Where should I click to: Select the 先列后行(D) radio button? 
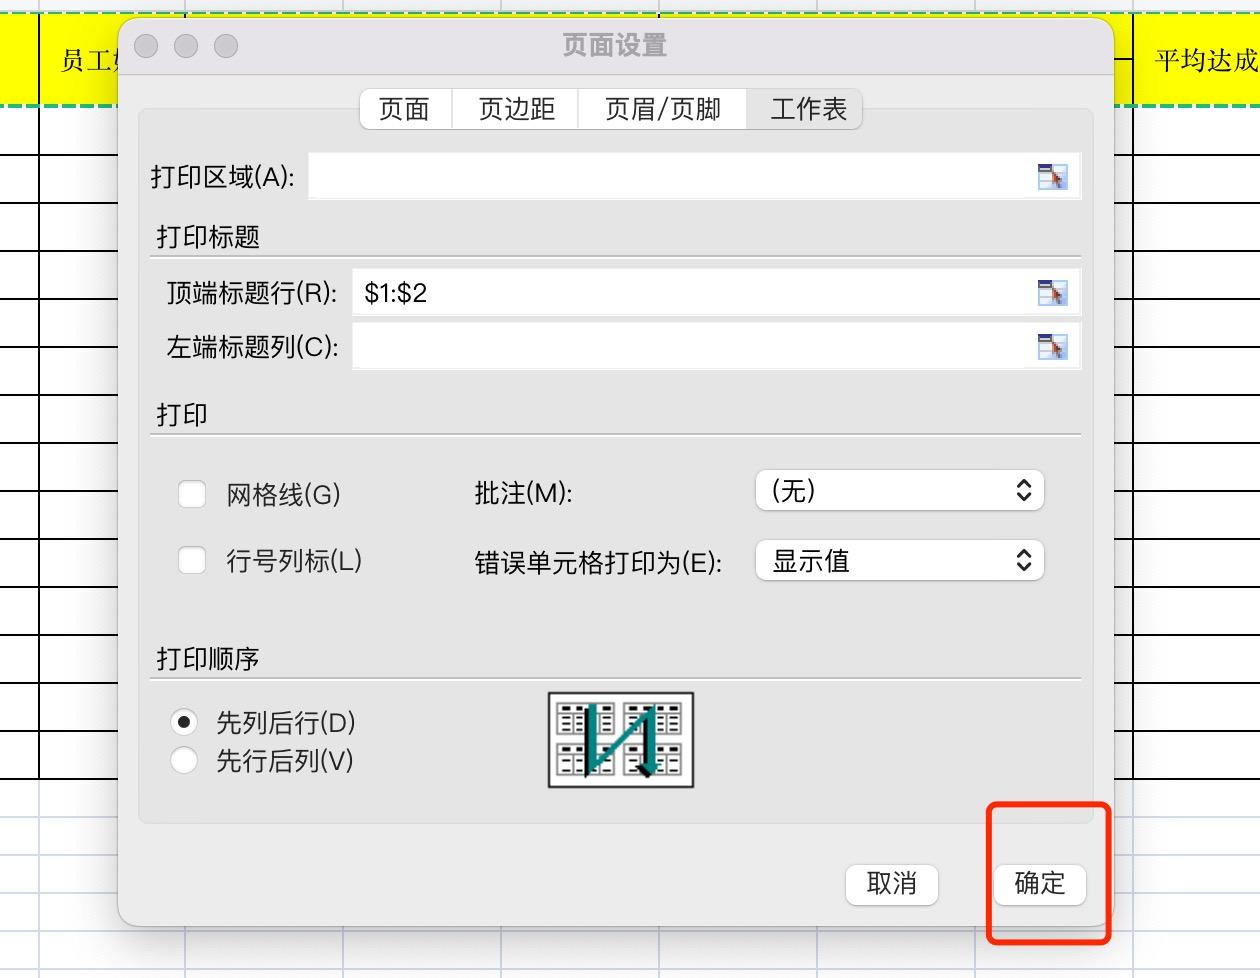tap(184, 722)
